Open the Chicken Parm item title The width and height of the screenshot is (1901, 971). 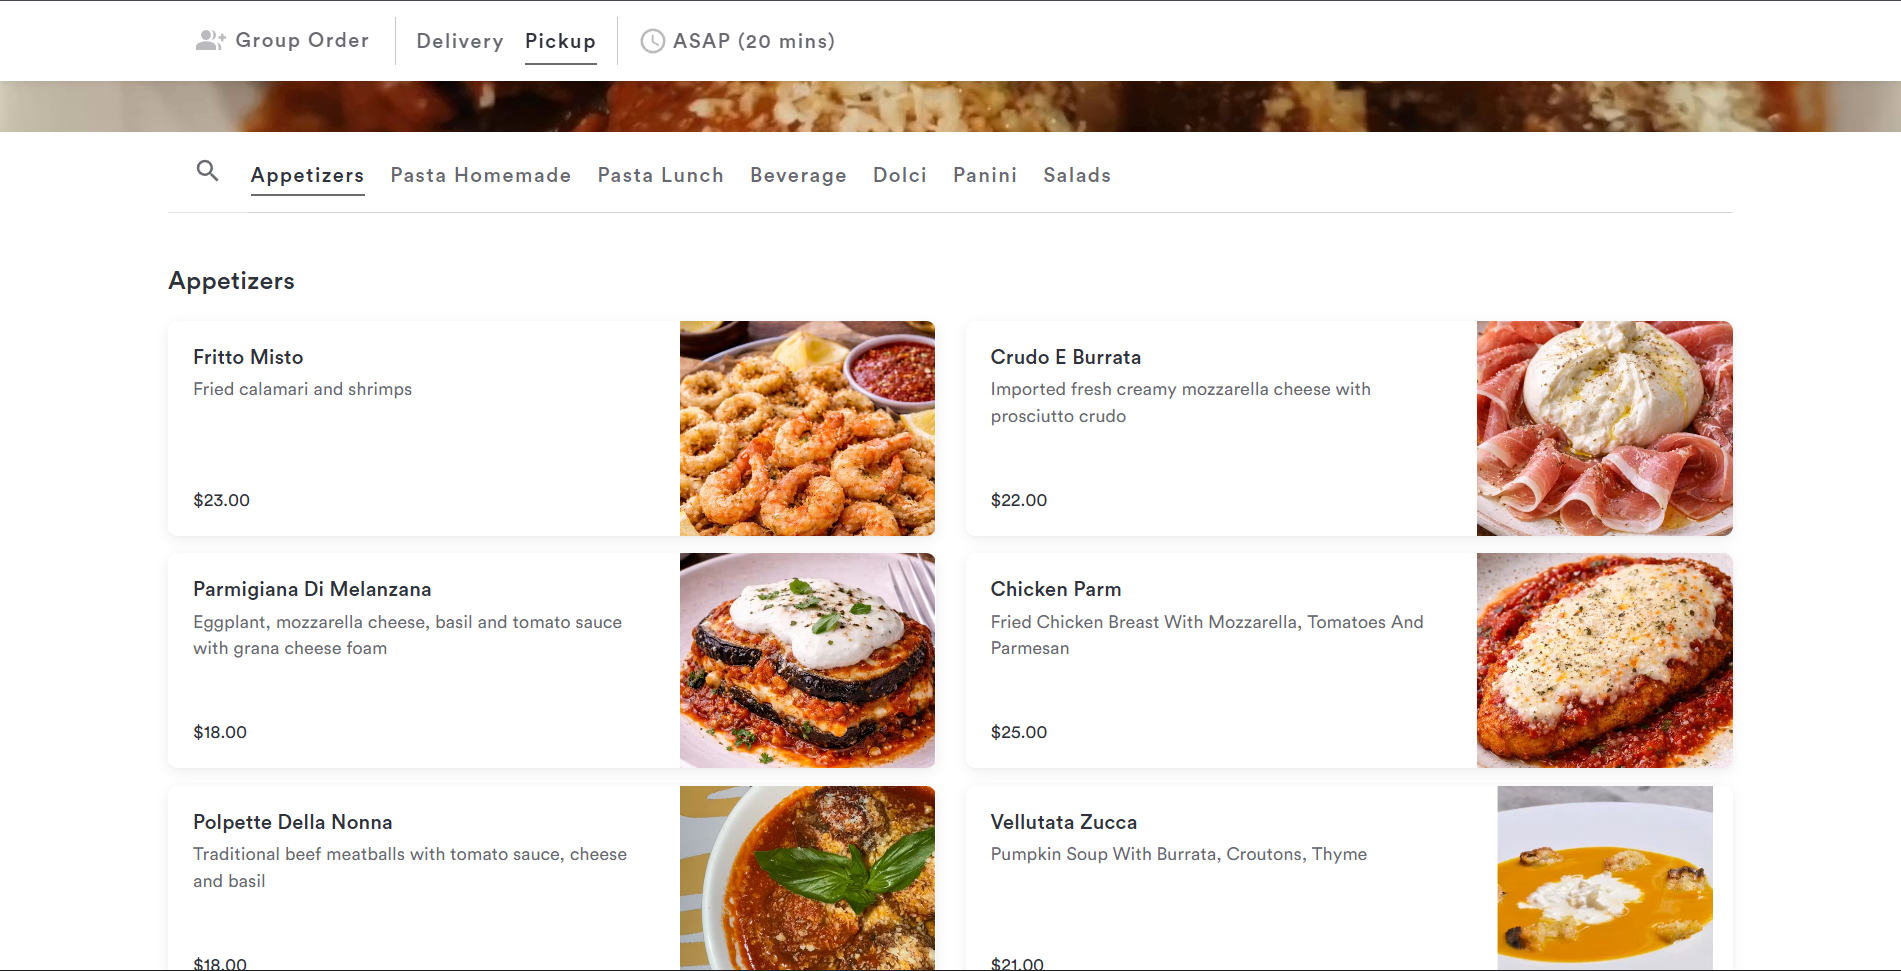(x=1056, y=589)
